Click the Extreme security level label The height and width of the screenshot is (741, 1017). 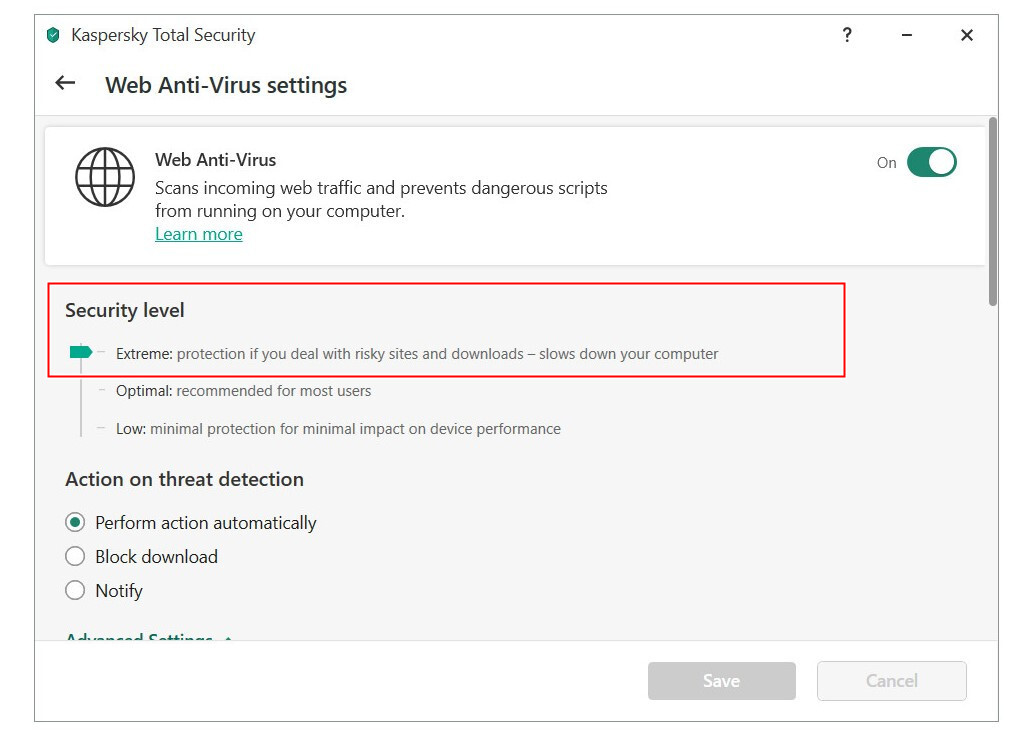click(145, 354)
